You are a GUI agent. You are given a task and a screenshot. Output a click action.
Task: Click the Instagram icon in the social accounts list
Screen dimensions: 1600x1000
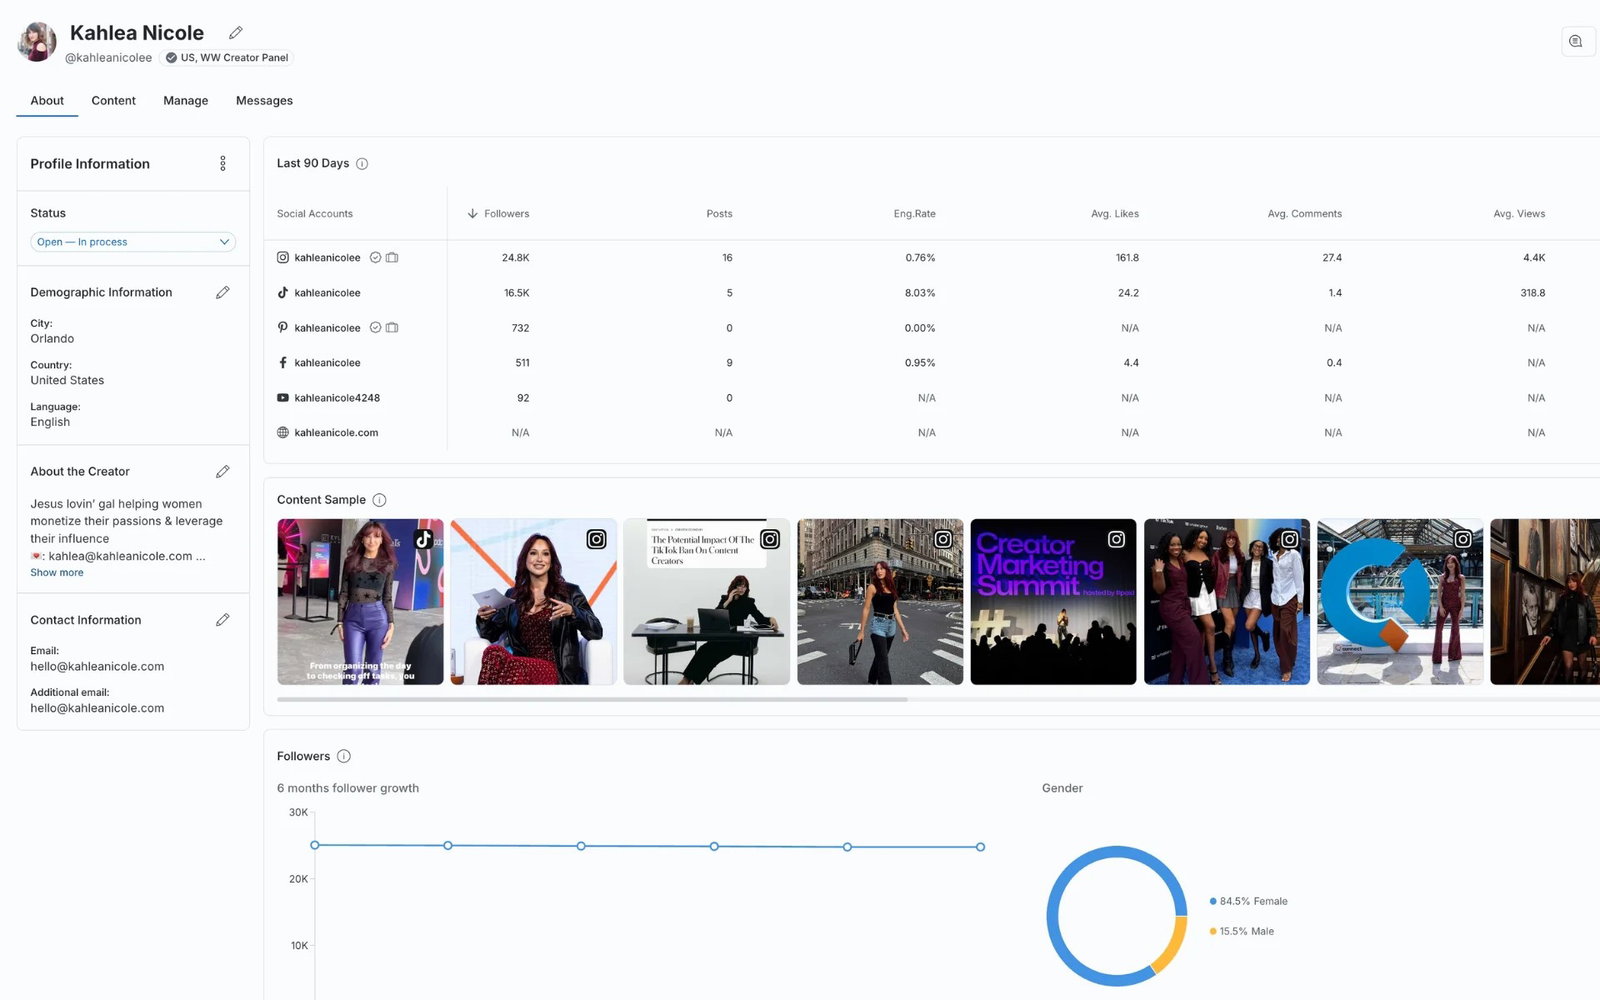283,257
